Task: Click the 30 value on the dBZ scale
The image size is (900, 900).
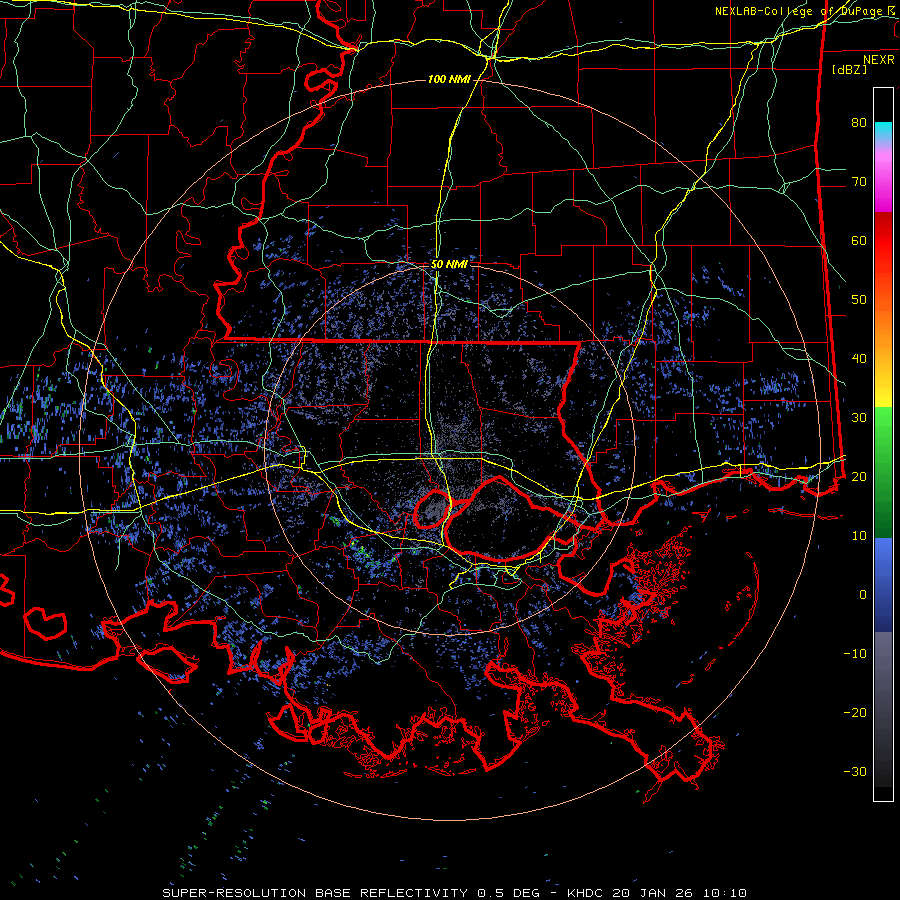Action: pyautogui.click(x=859, y=417)
